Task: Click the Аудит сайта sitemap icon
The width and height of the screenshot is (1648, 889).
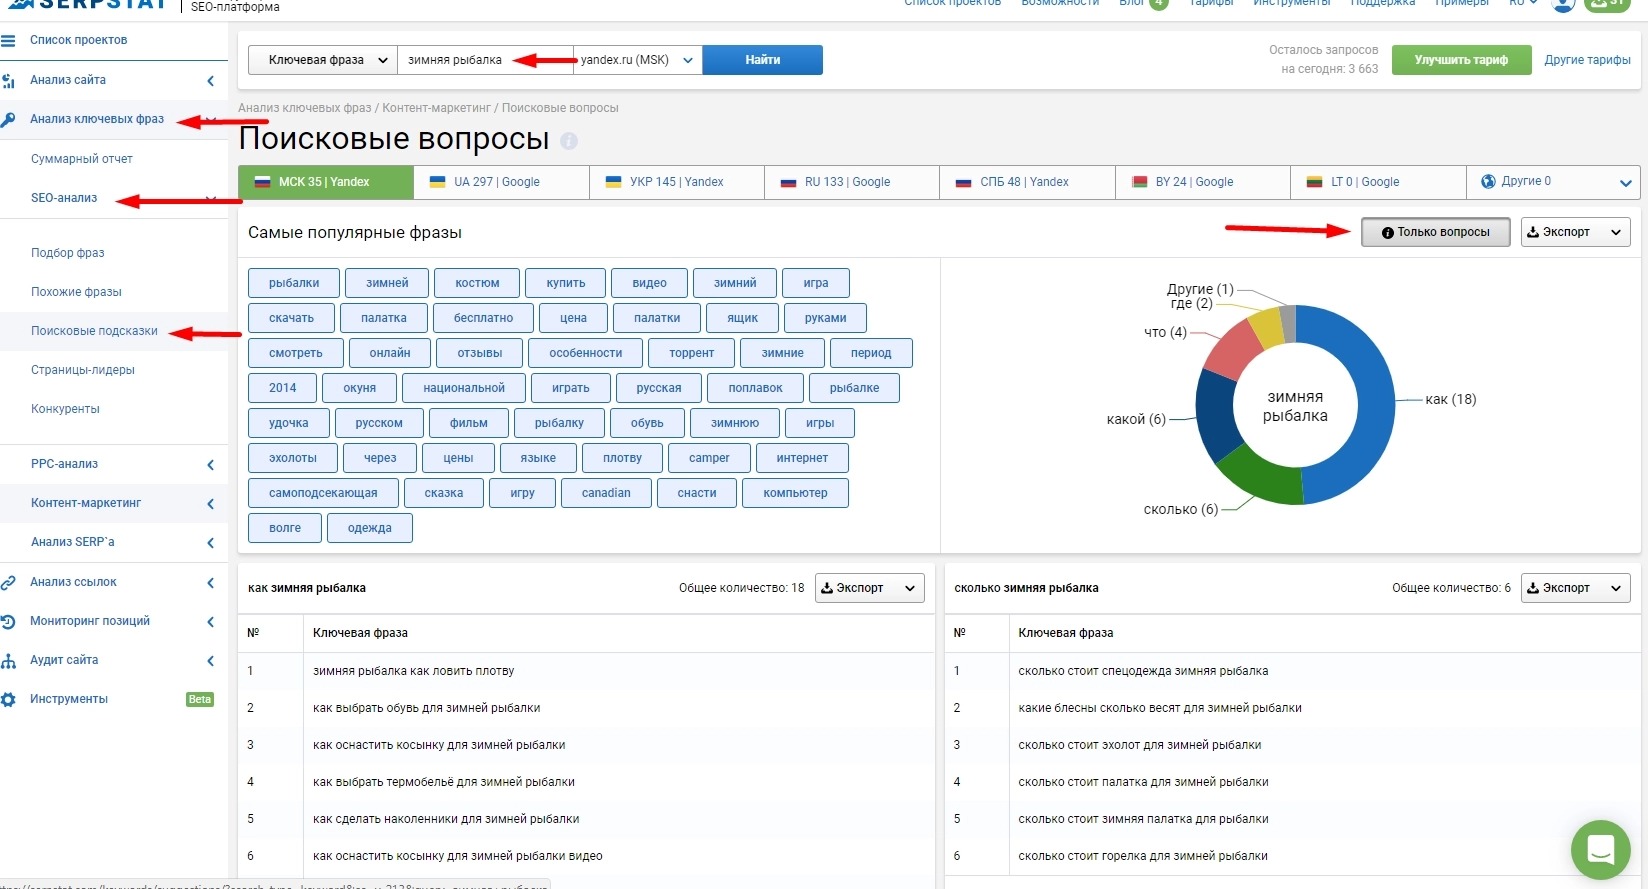Action: coord(8,660)
